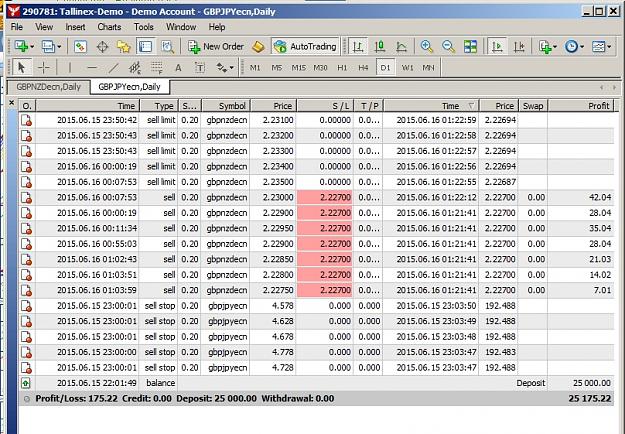Viewport: 625px width, 434px height.
Task: Select the crosshair tool
Action: 43,68
